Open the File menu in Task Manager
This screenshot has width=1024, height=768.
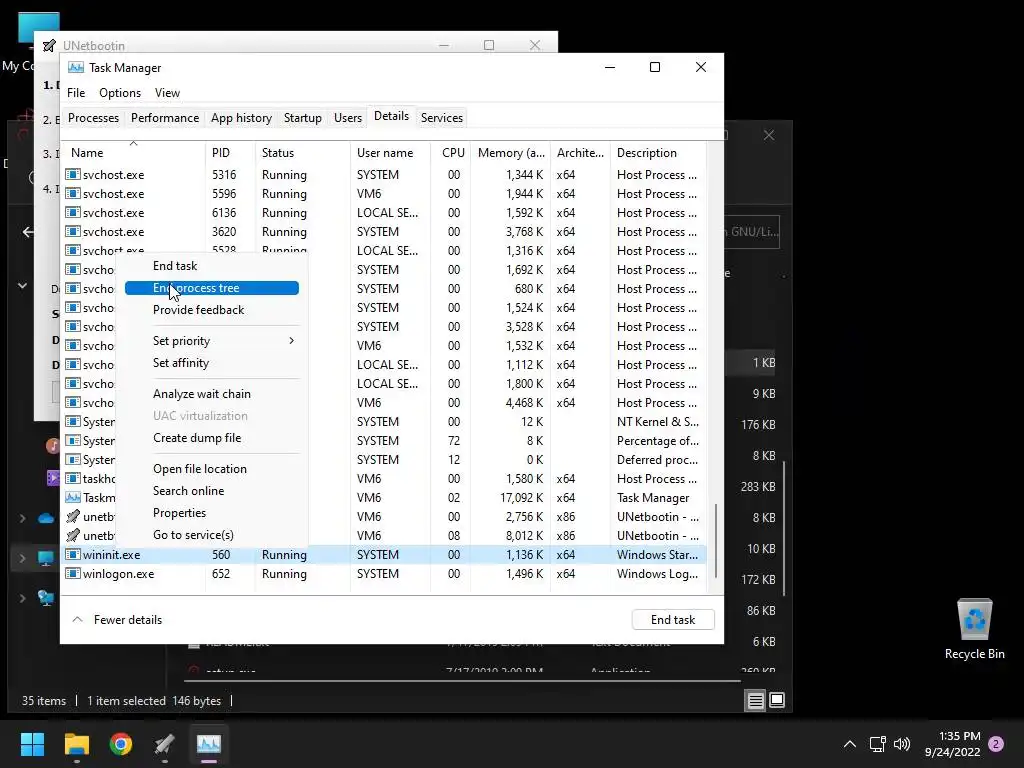(x=76, y=93)
